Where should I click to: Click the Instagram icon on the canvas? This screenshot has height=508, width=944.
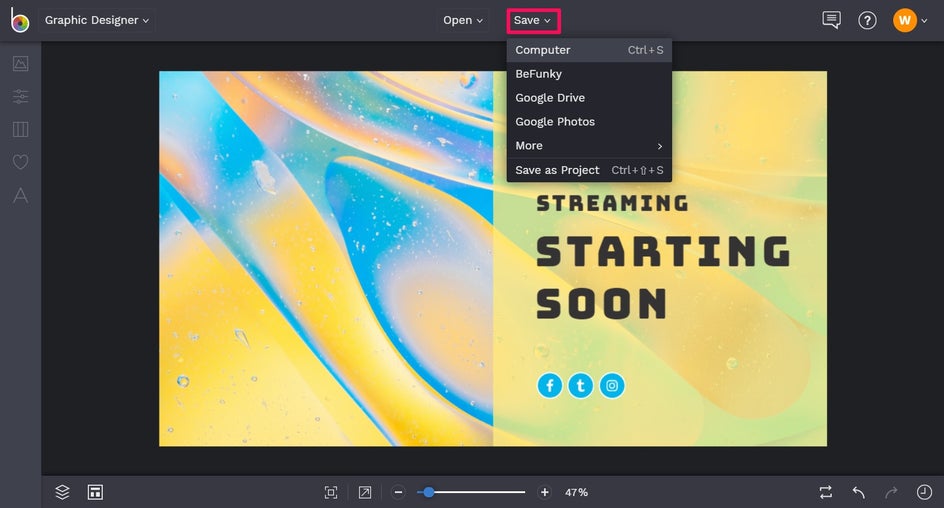(612, 386)
